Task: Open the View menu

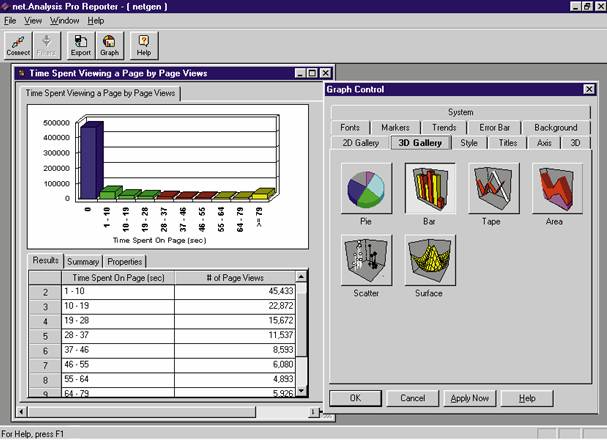Action: coord(33,21)
